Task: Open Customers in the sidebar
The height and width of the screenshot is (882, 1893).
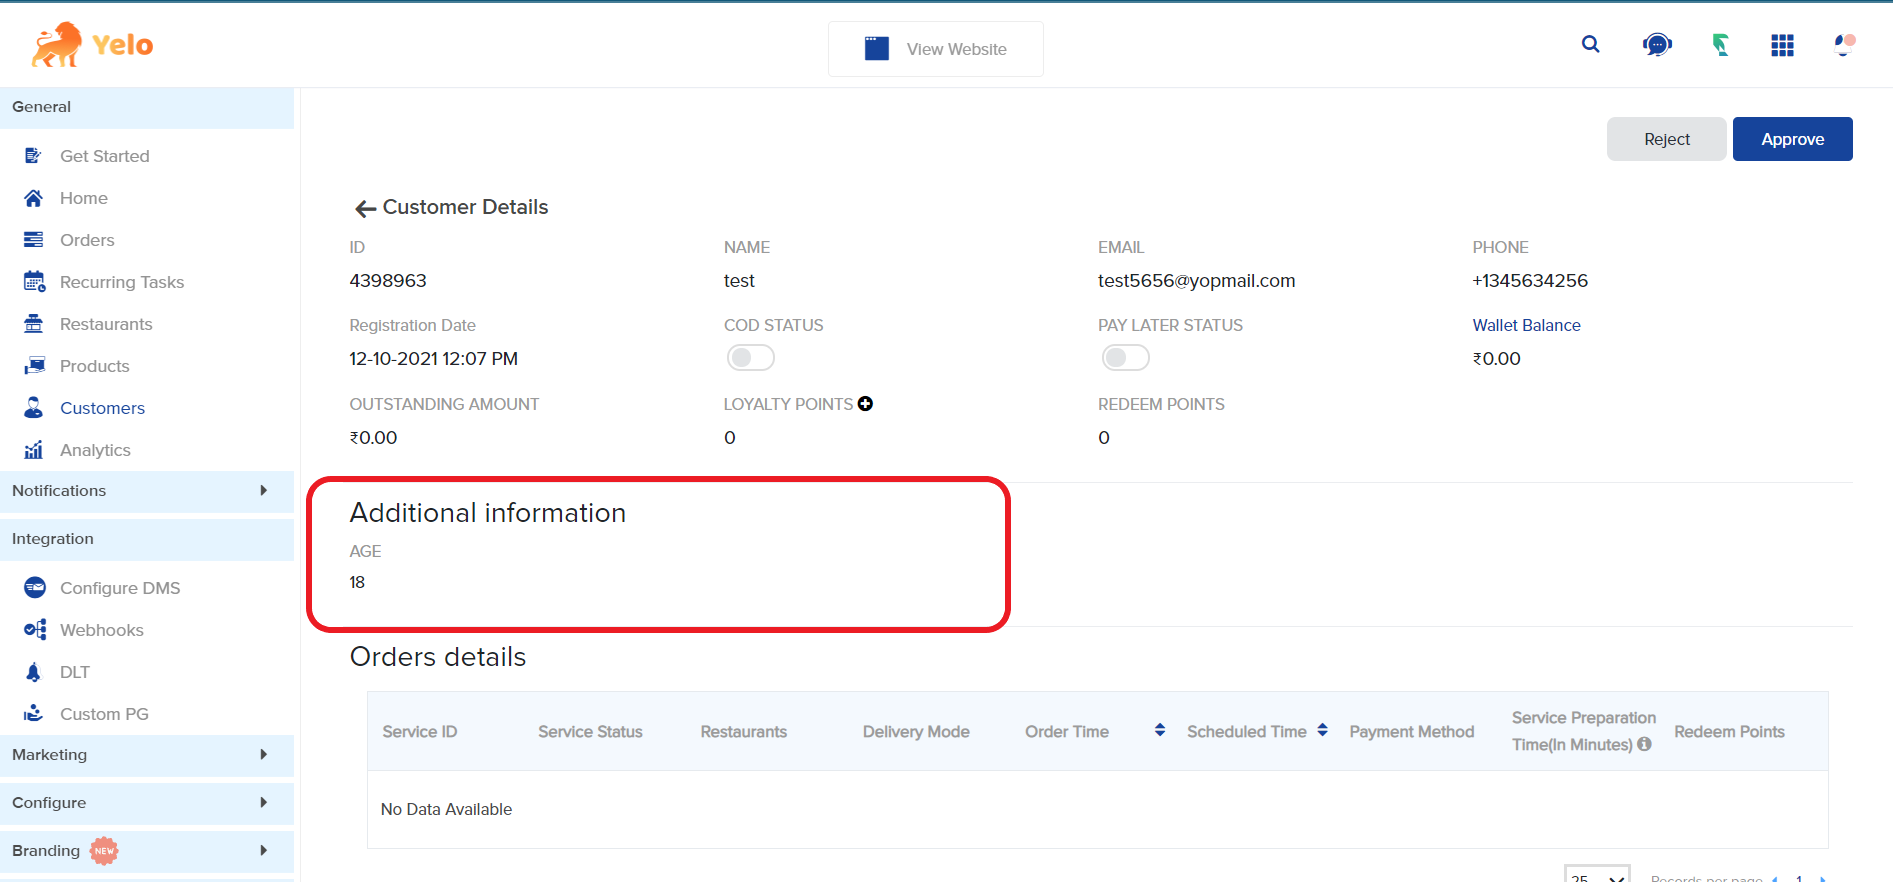Action: (102, 408)
